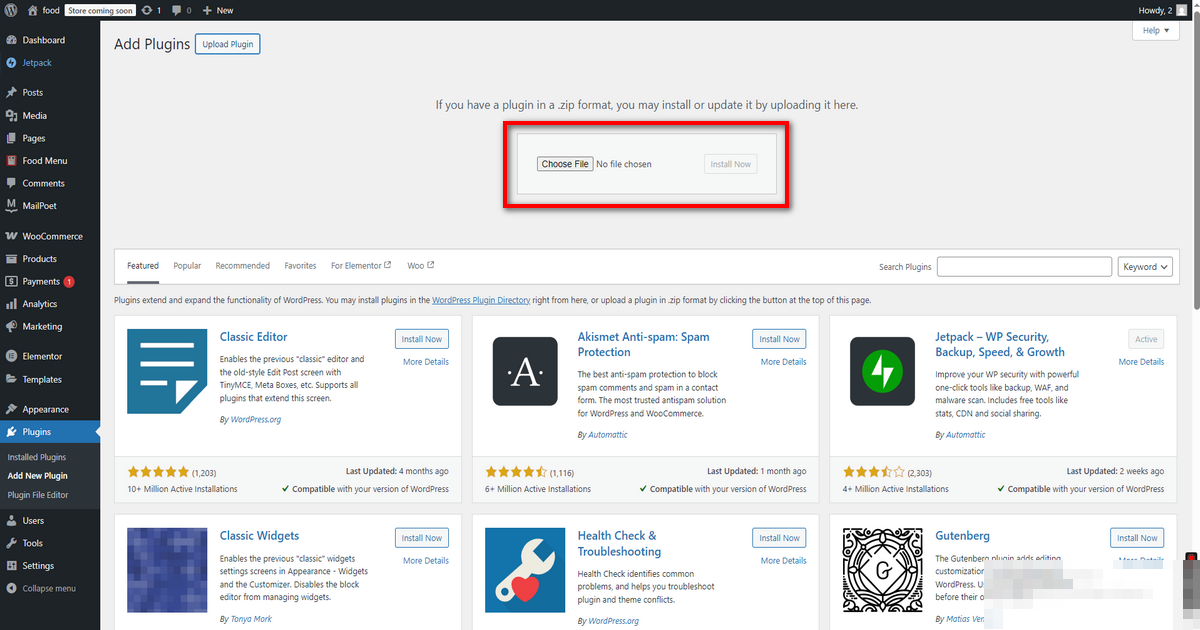View More Details for Akismet
The height and width of the screenshot is (630, 1200).
pyautogui.click(x=783, y=362)
